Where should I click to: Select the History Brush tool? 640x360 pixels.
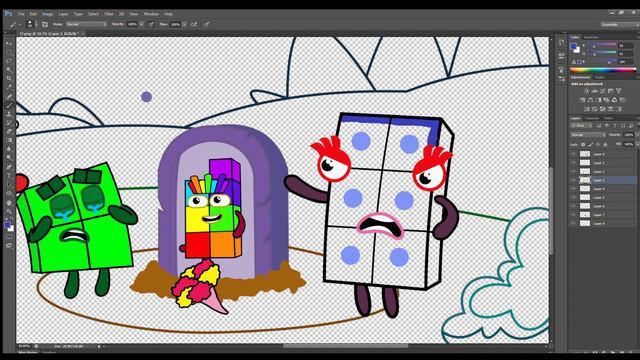click(x=9, y=123)
